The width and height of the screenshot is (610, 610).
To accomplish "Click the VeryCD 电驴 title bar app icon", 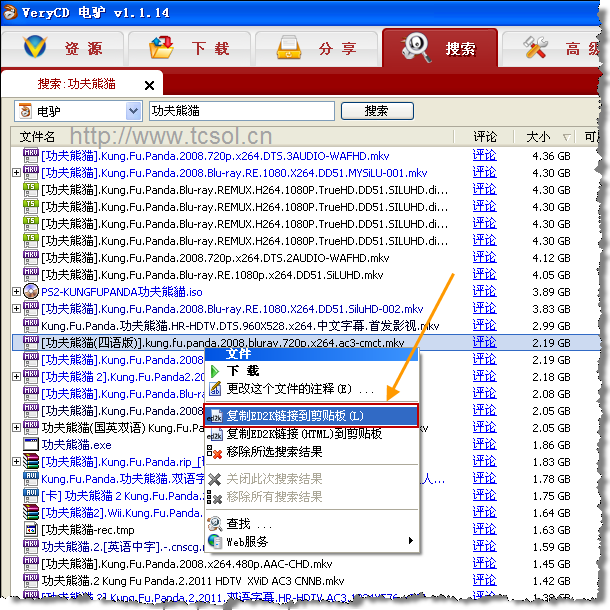I will [x=9, y=12].
